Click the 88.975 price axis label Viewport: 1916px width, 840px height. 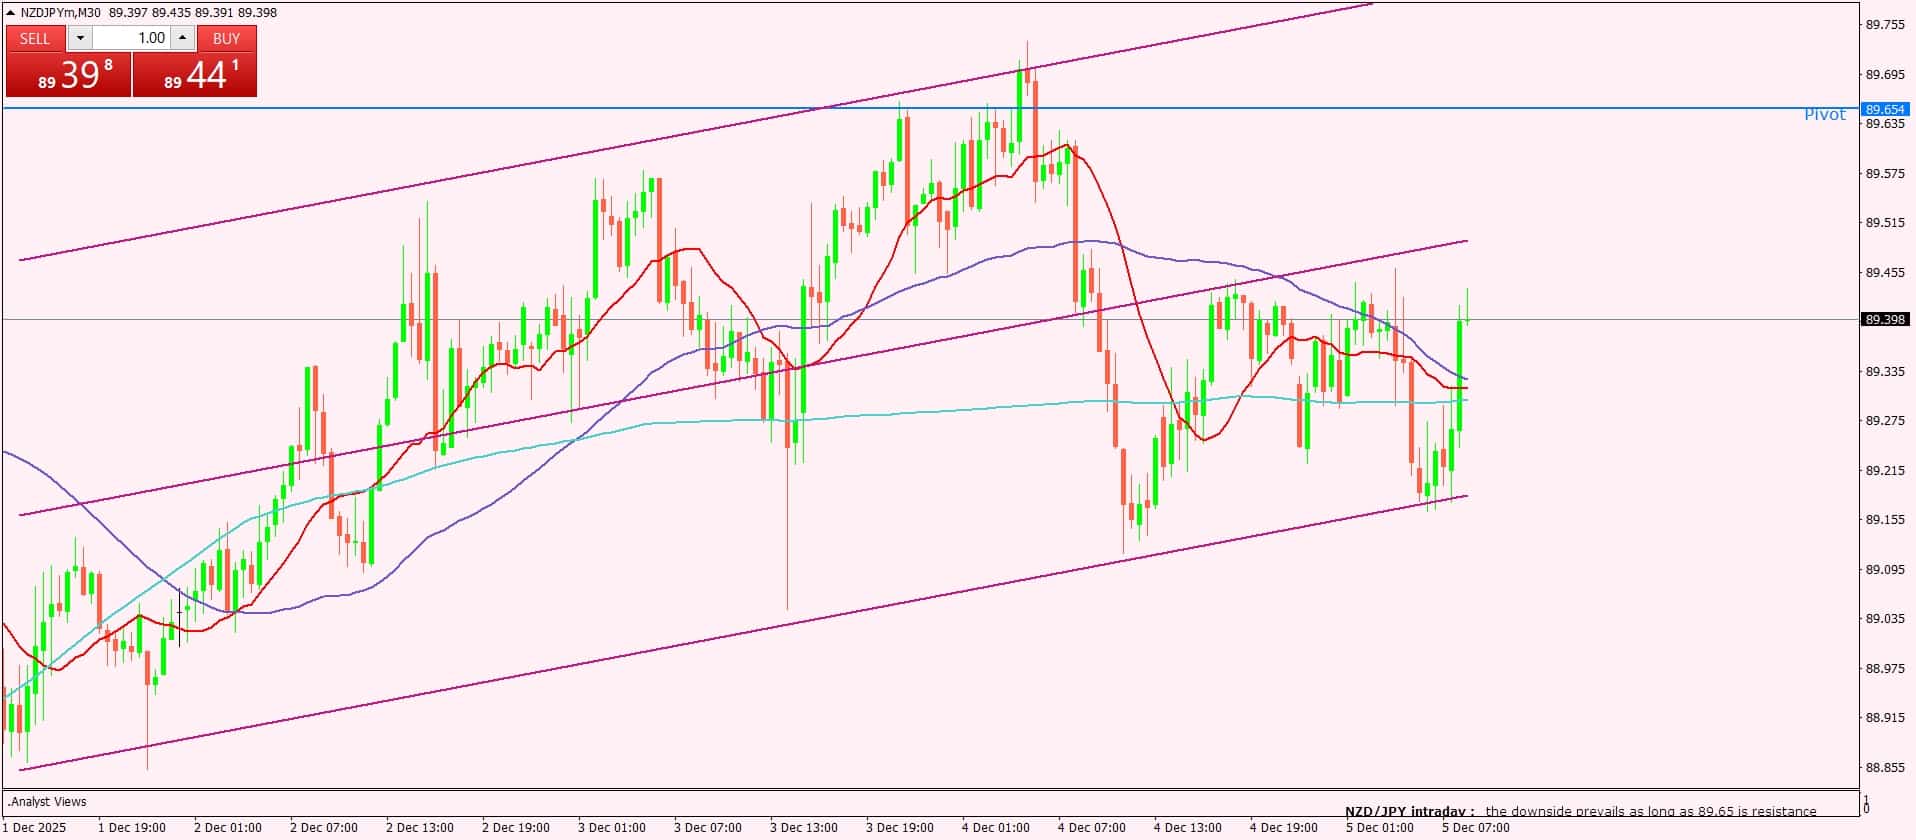coord(1884,669)
